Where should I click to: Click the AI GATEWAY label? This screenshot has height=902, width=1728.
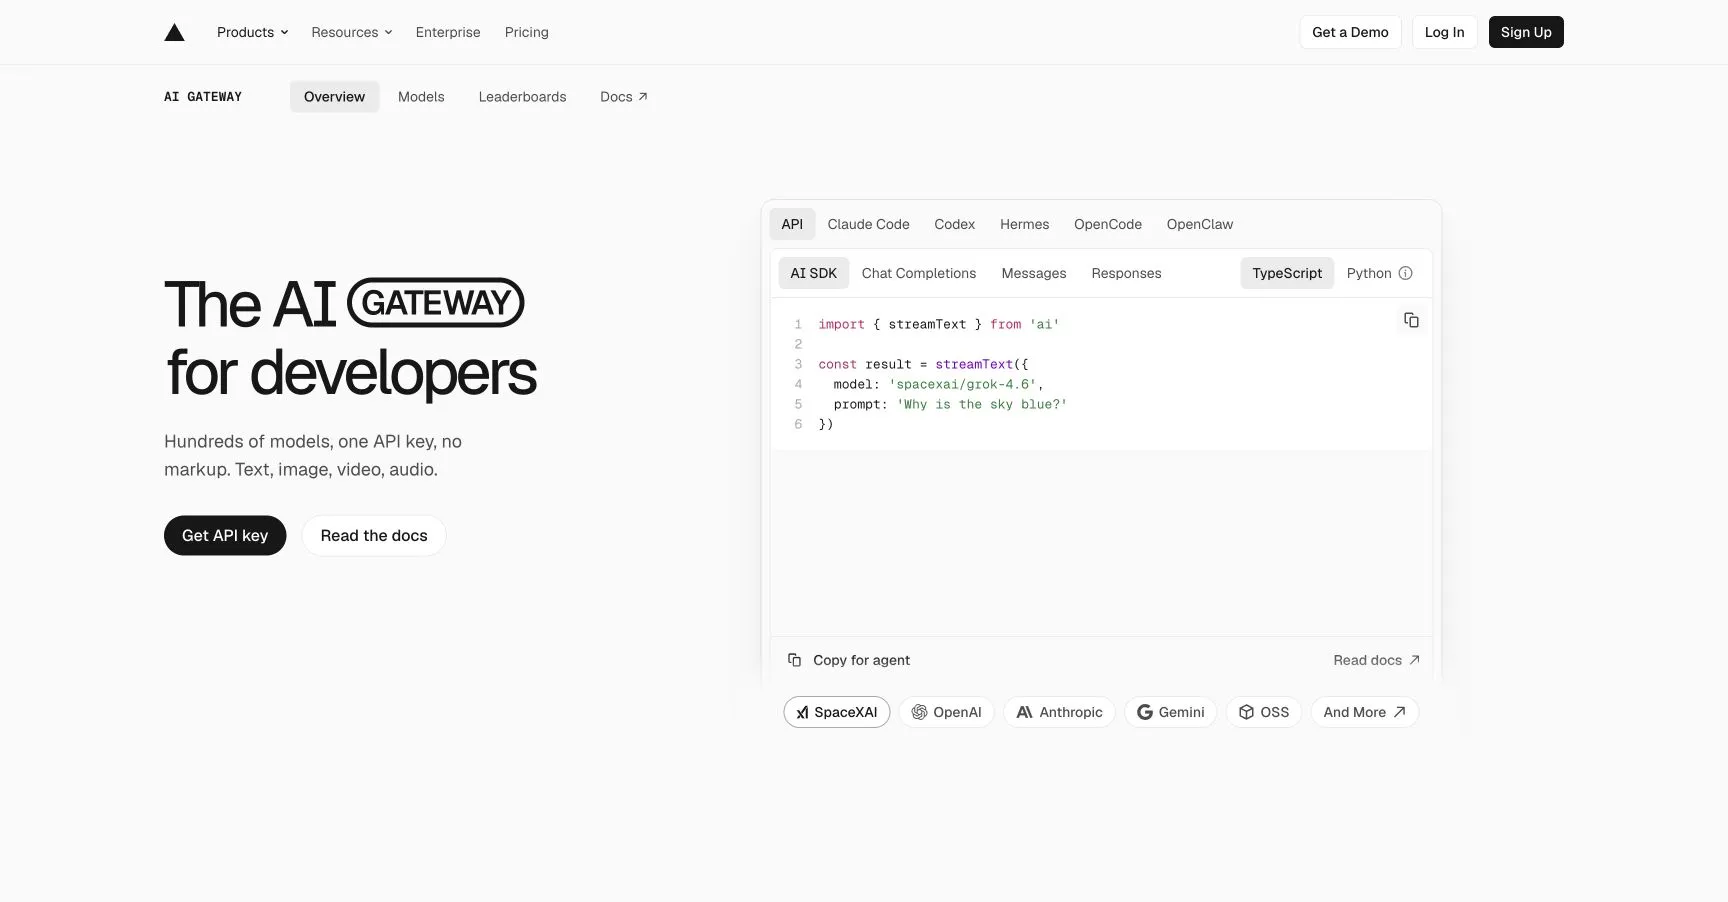[203, 97]
